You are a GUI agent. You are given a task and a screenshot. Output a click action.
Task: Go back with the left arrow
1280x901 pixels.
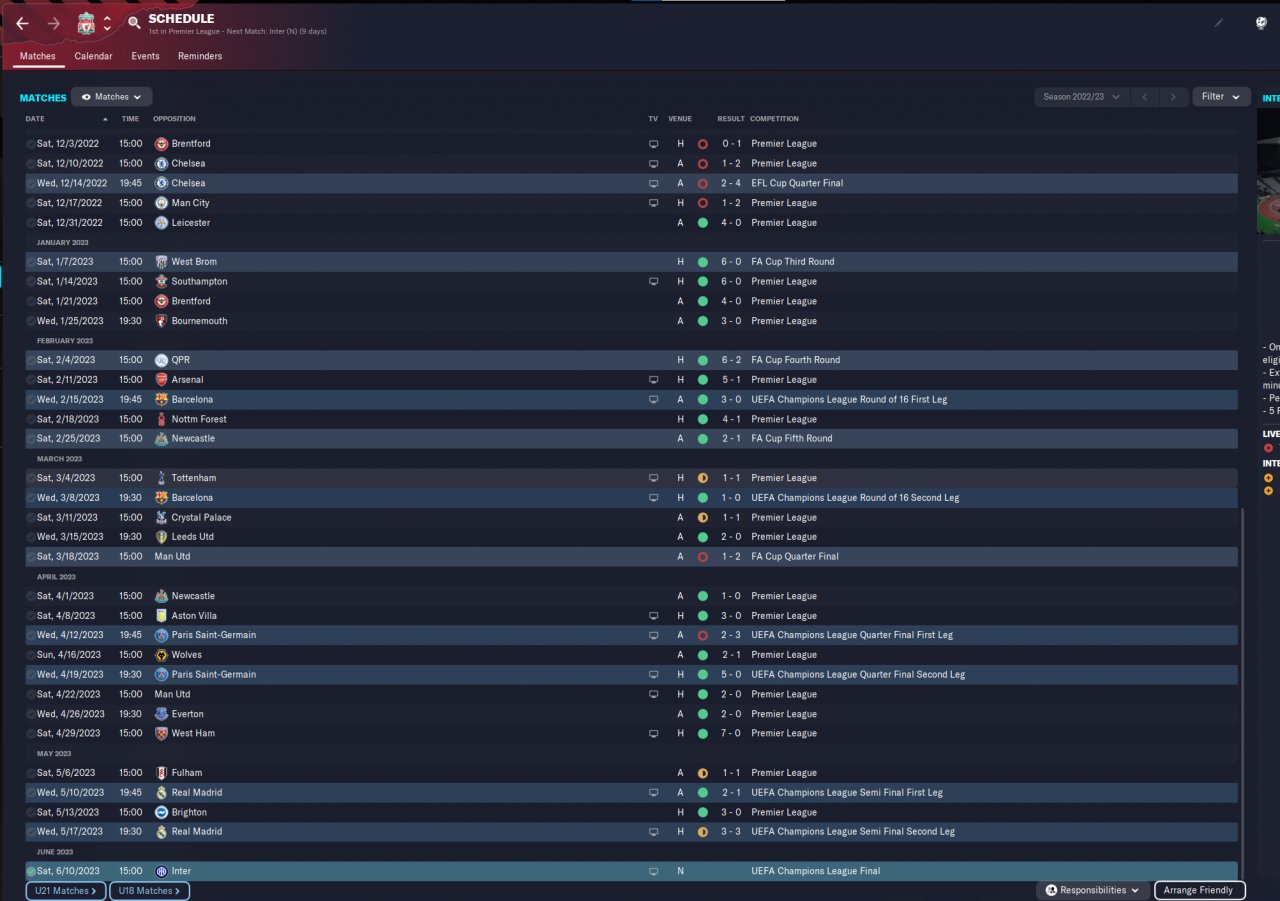tap(22, 24)
